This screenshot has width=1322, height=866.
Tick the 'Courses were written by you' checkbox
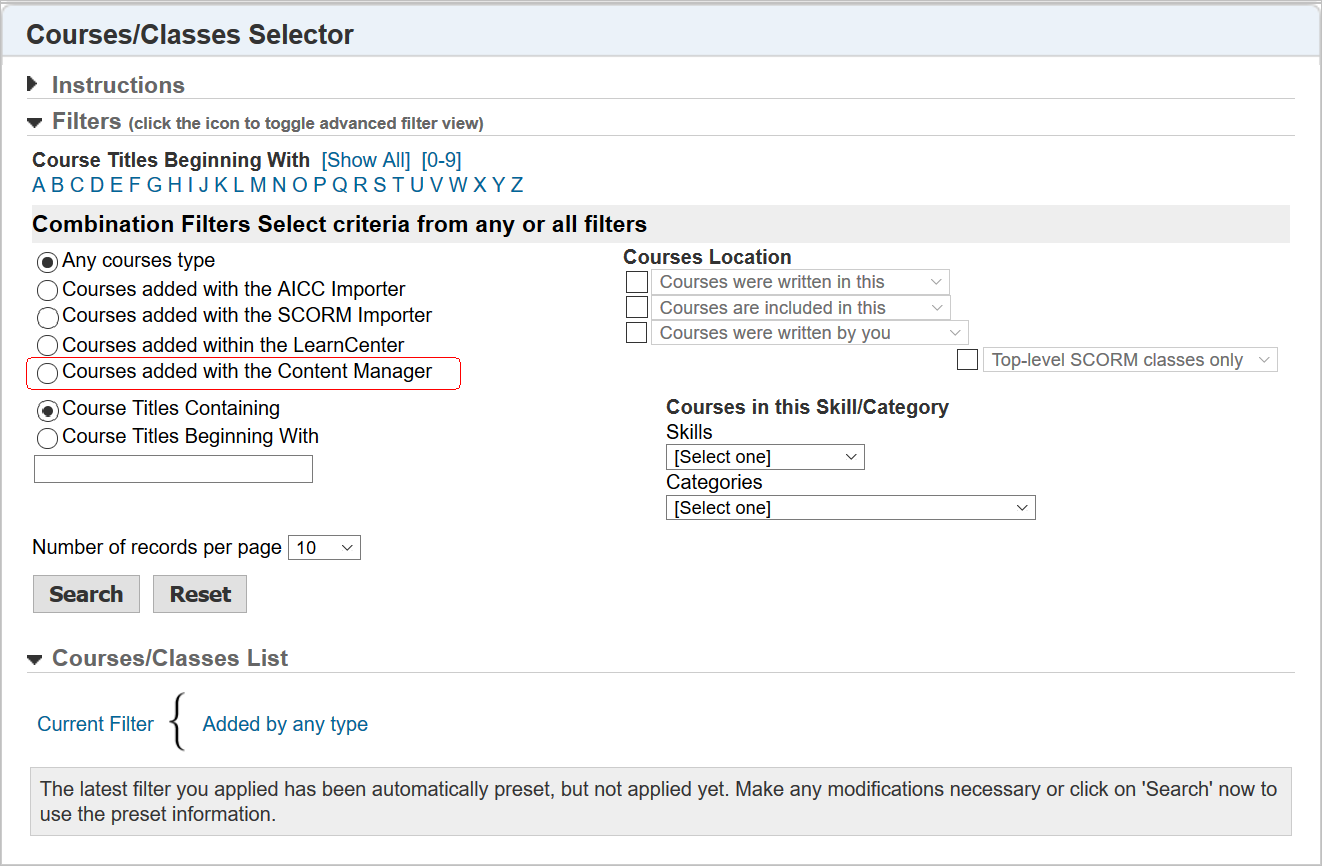pos(636,333)
